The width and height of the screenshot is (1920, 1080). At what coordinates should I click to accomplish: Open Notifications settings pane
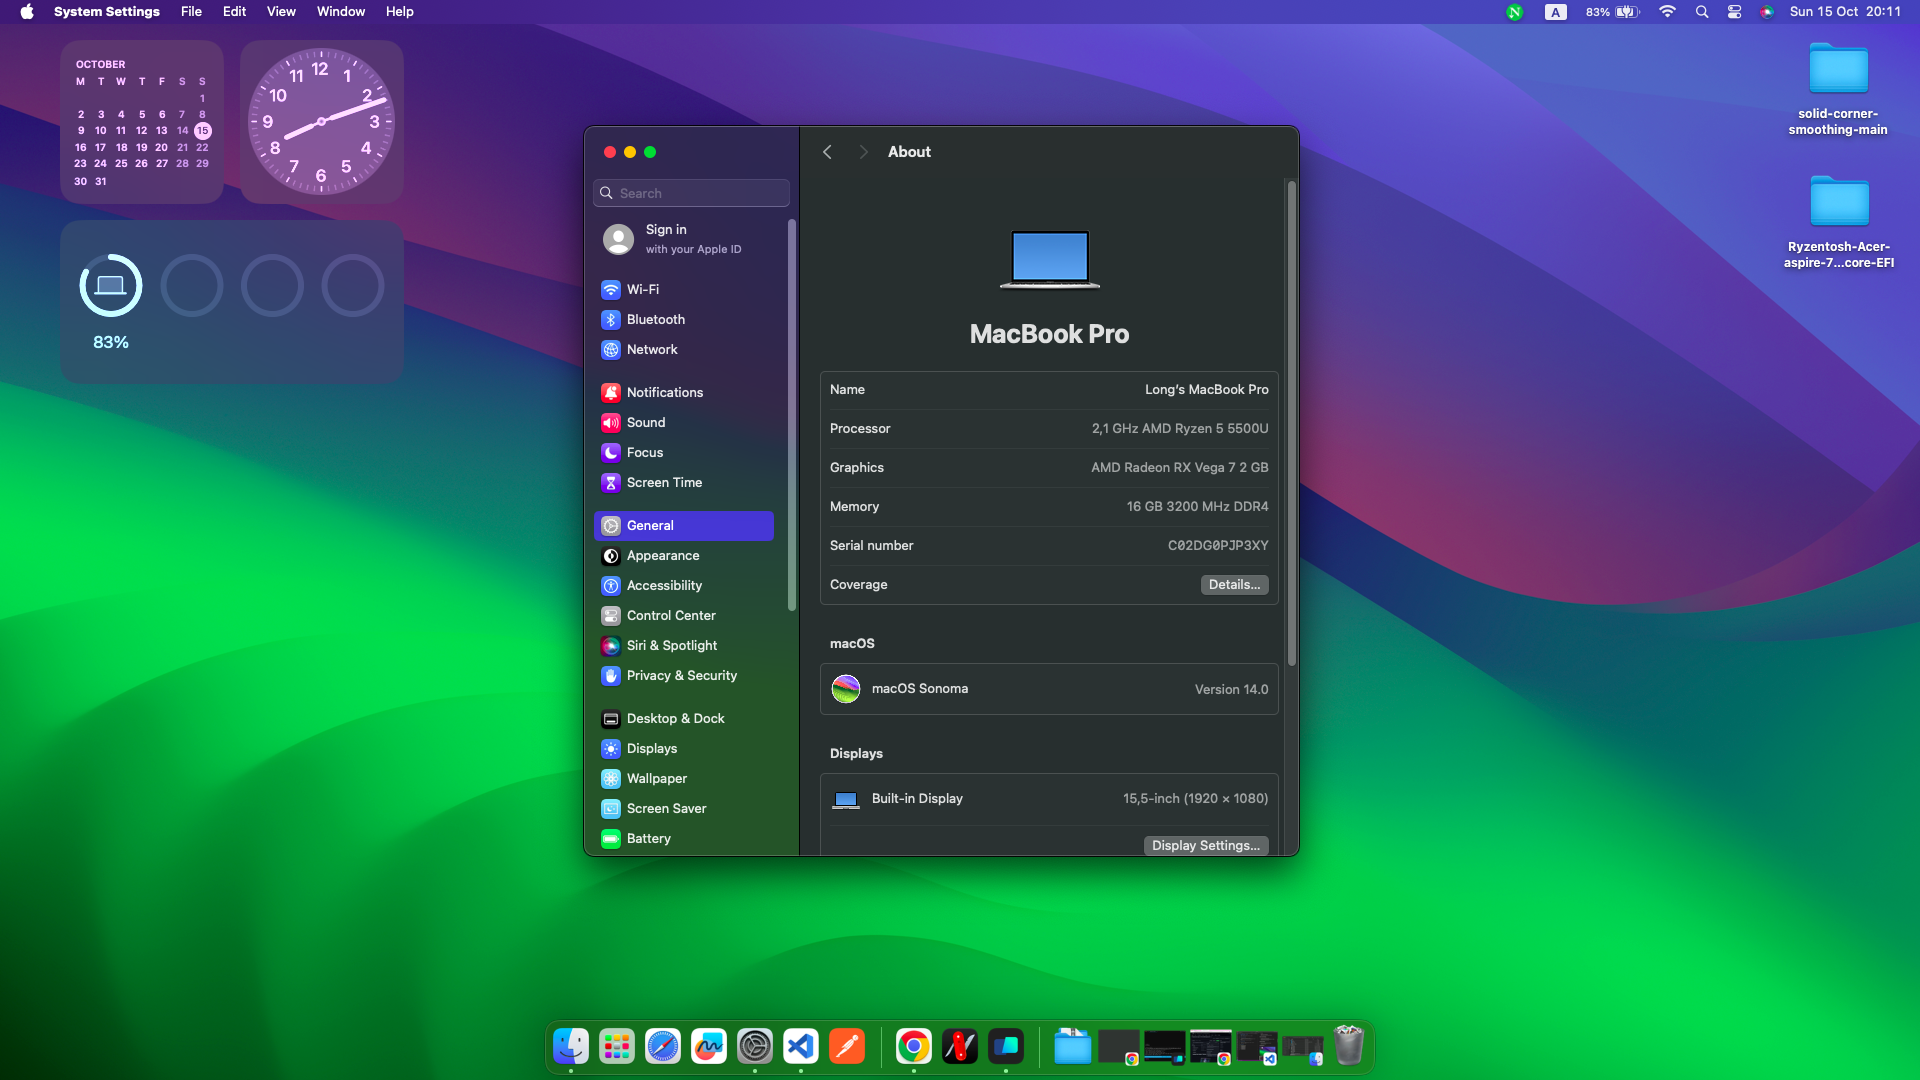click(664, 393)
